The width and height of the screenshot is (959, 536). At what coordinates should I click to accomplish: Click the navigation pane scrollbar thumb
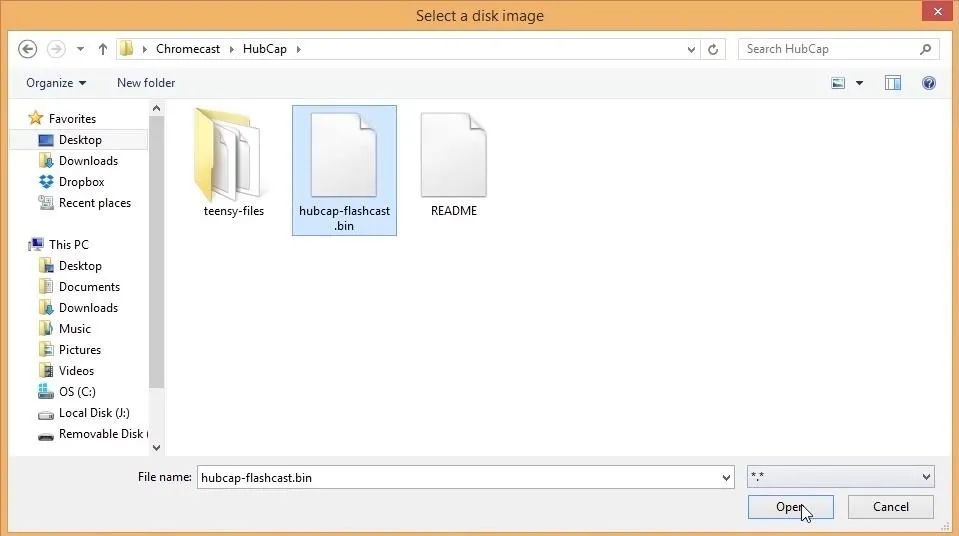point(156,251)
